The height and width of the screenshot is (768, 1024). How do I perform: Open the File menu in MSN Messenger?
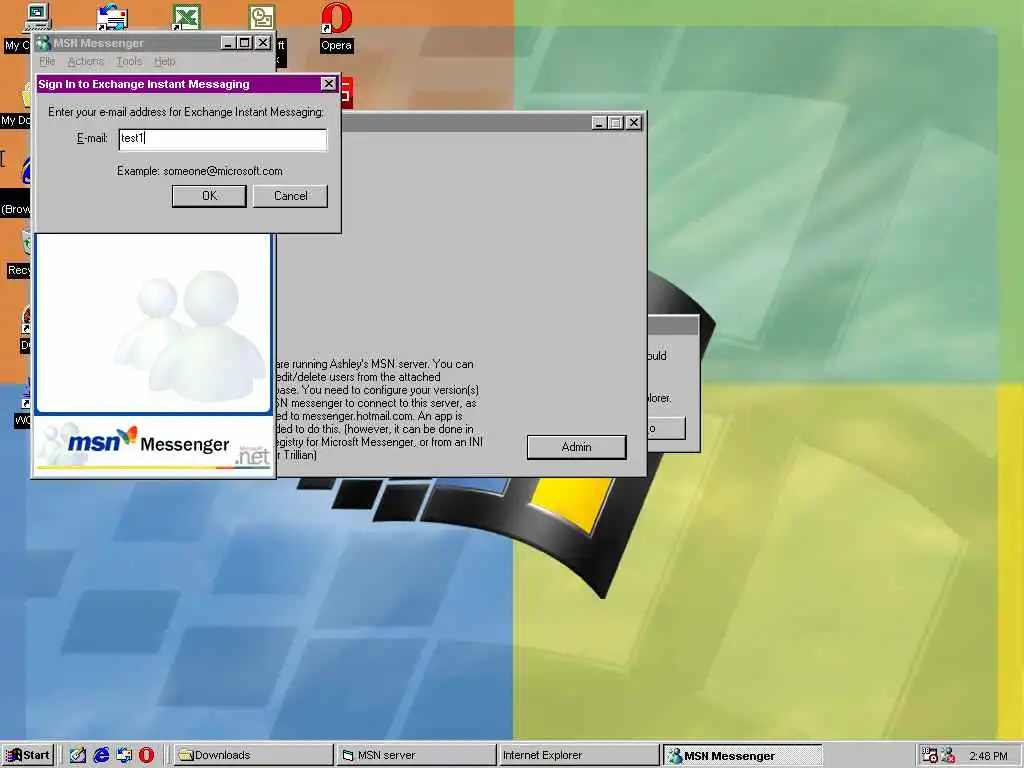tap(47, 61)
